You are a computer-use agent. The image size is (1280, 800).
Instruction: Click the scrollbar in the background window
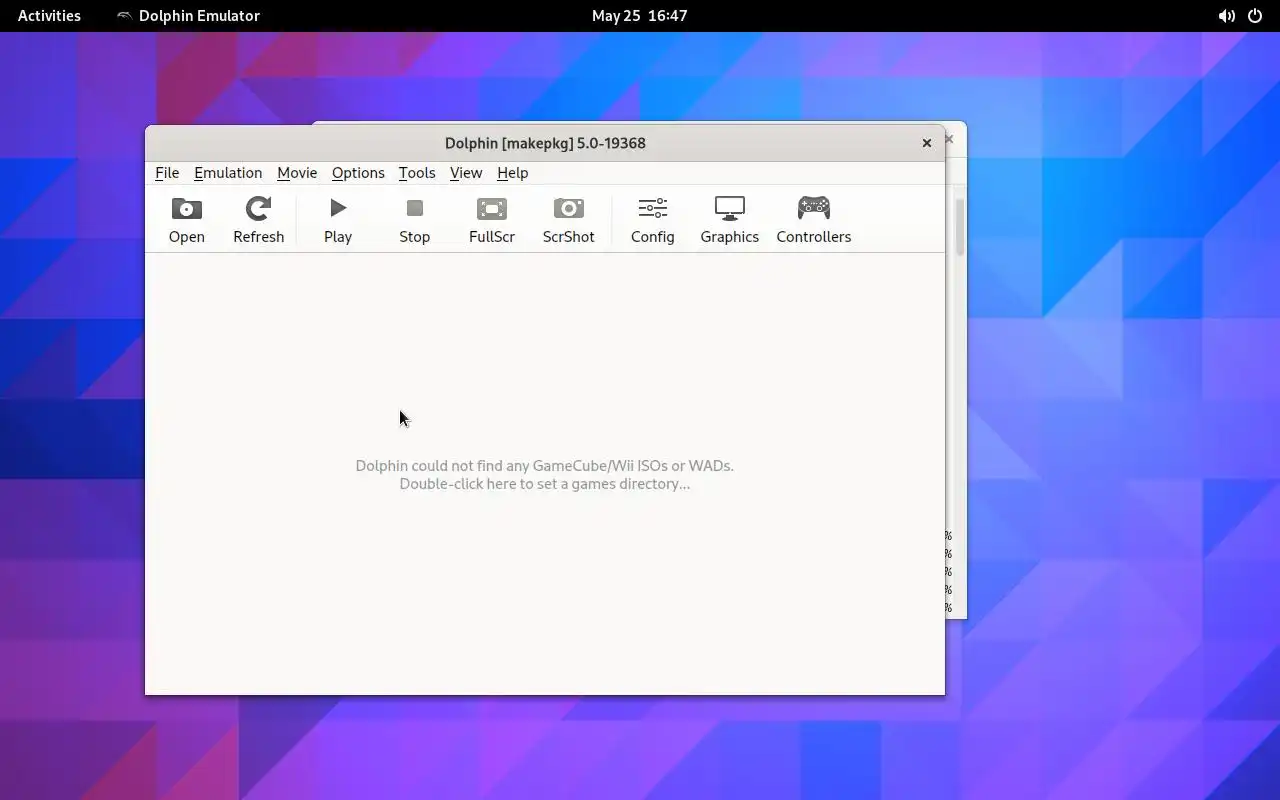coord(960,227)
